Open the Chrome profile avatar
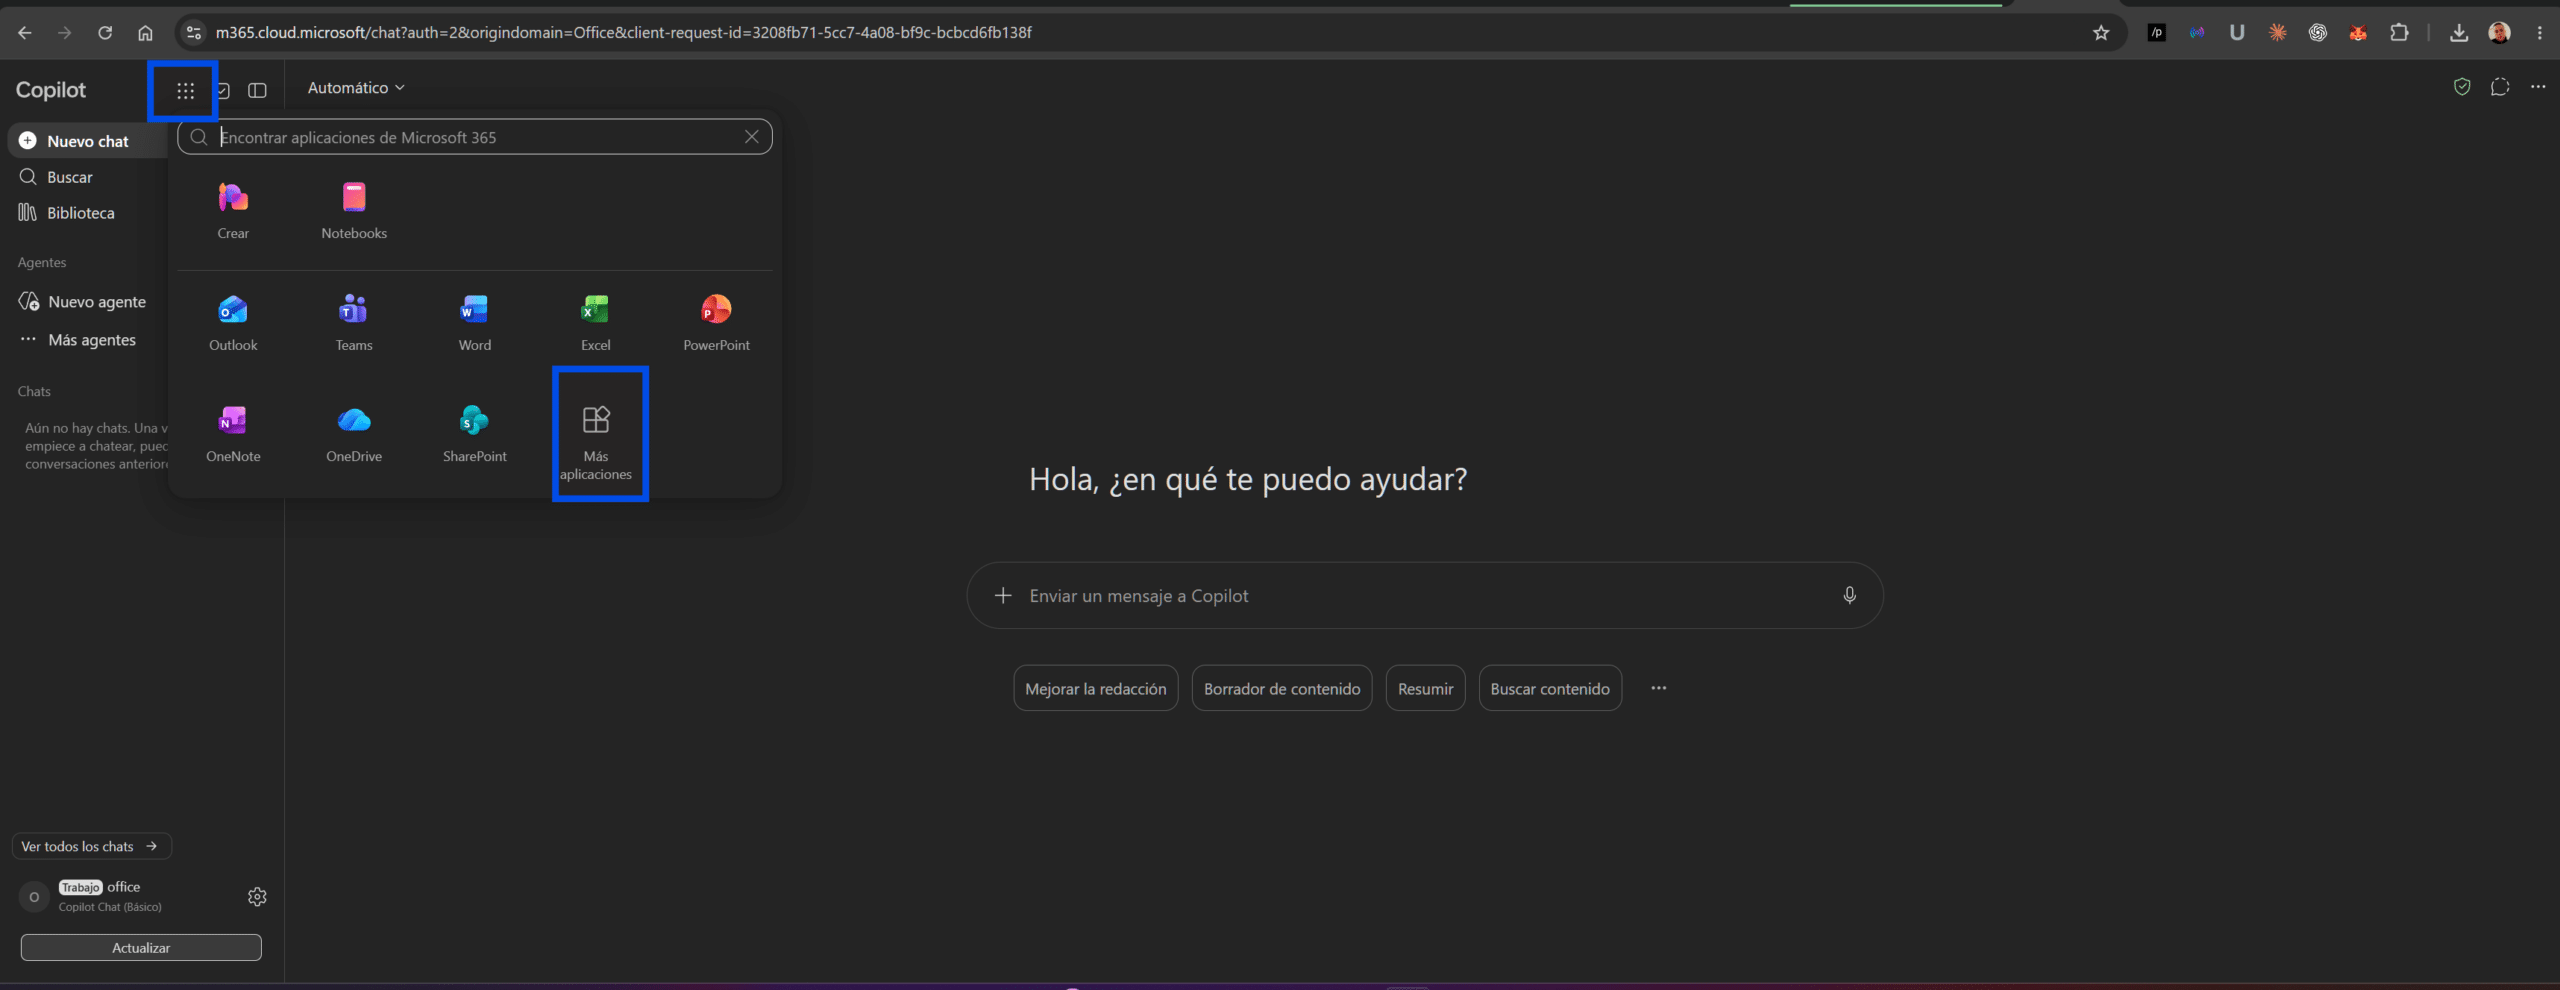Image resolution: width=2560 pixels, height=990 pixels. [x=2499, y=33]
